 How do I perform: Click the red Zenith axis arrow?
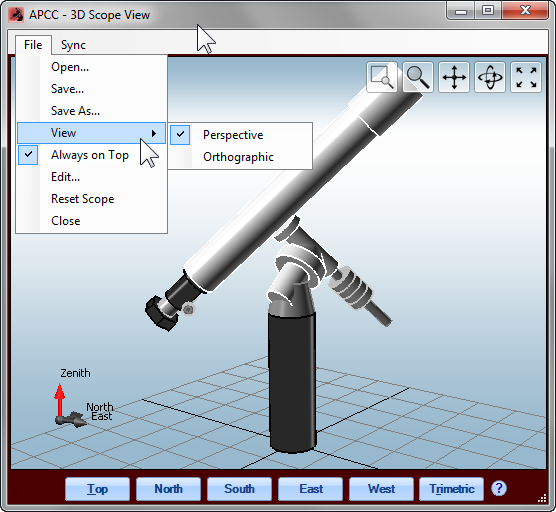click(60, 400)
